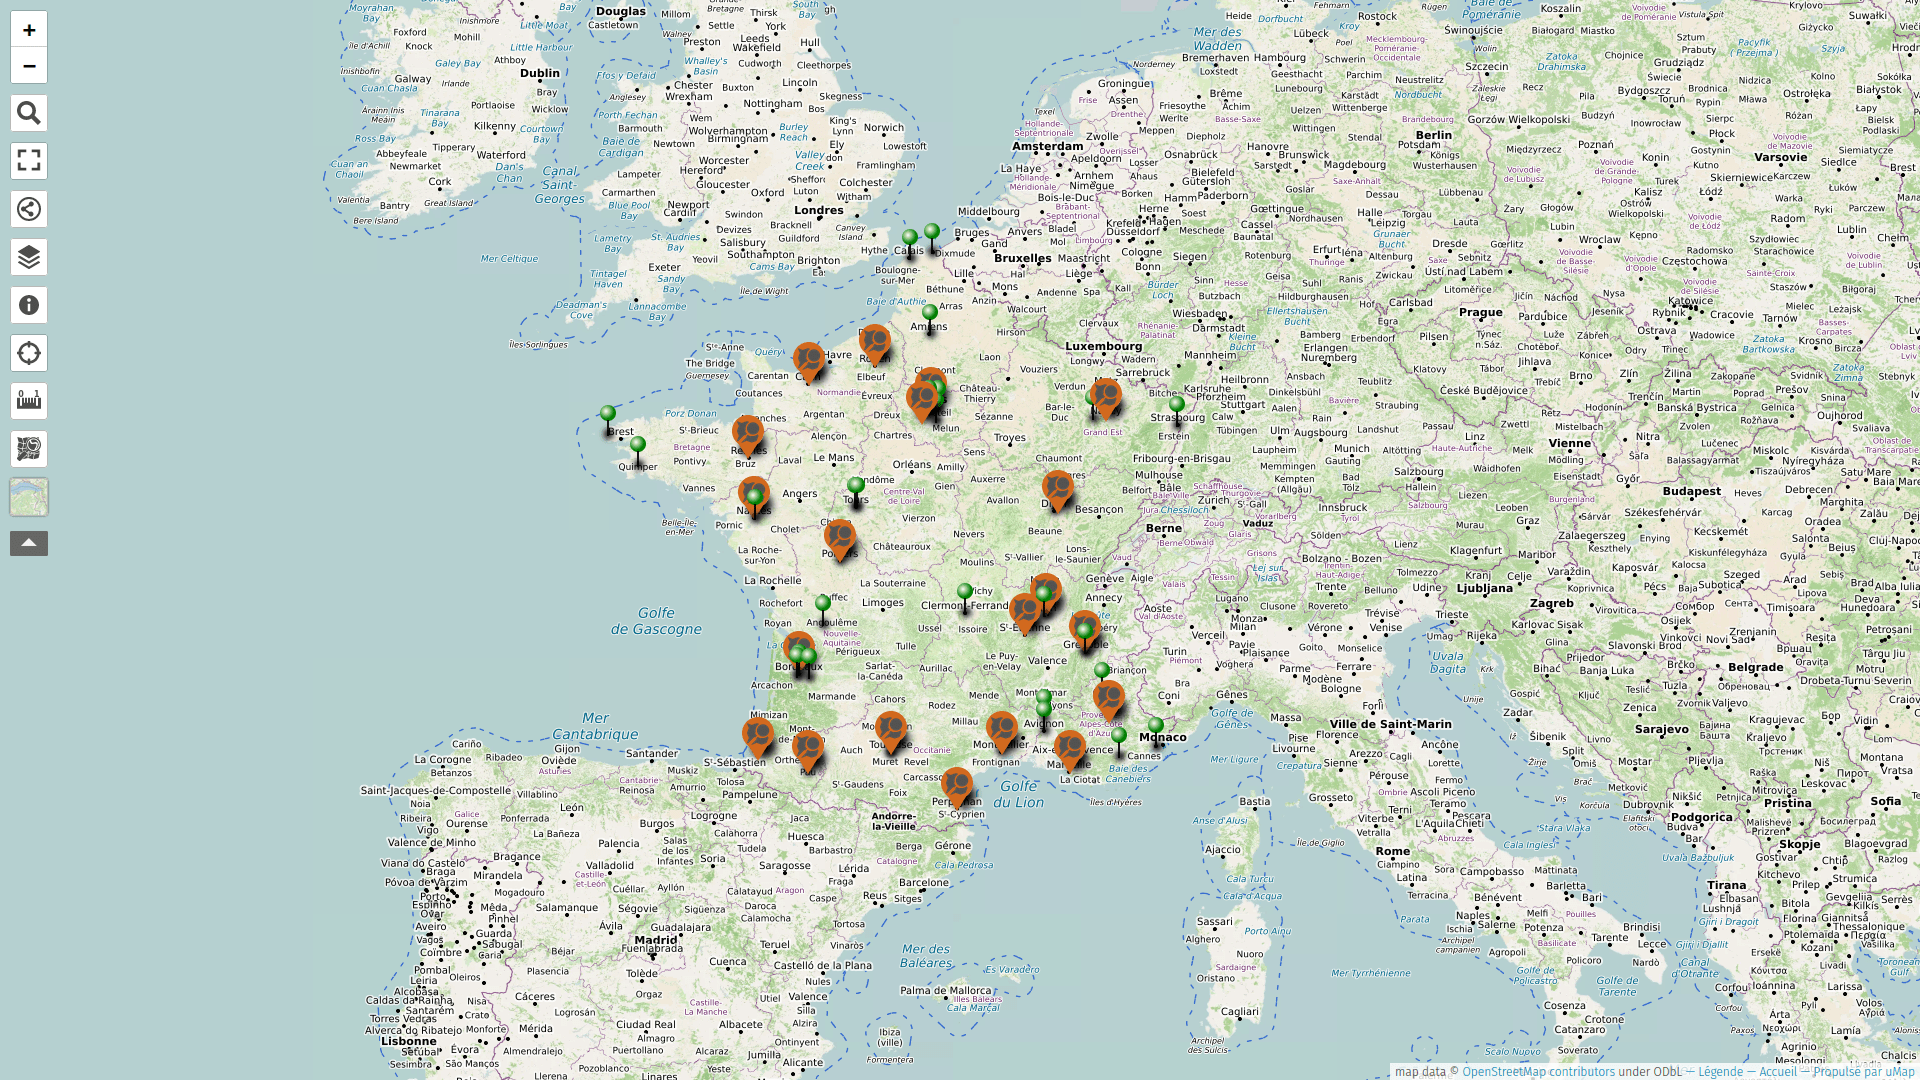Open the data layers browser
This screenshot has width=1920, height=1080.
coord(29,257)
